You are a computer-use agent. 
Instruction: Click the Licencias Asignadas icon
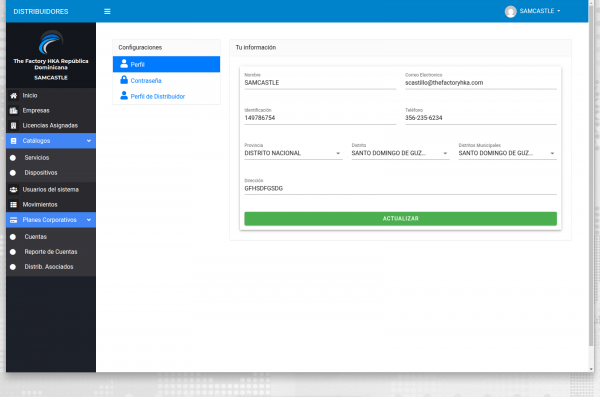coord(13,126)
